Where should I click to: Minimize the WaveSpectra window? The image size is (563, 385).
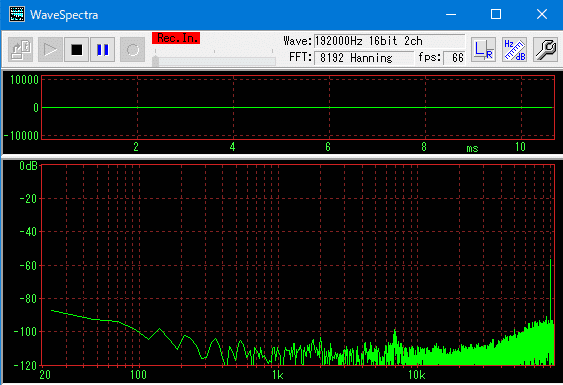[451, 14]
